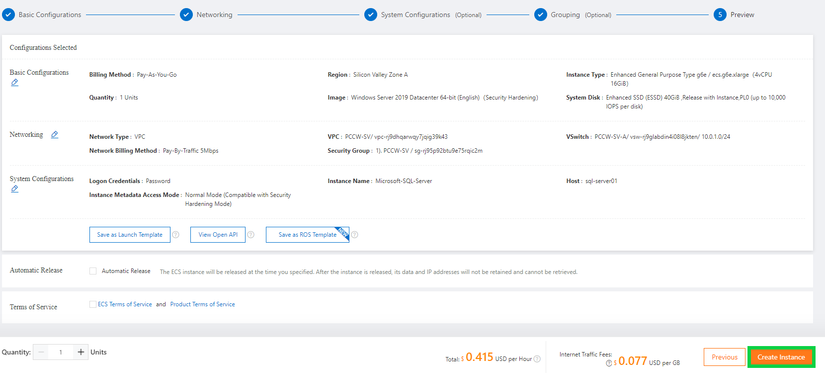Click Save as ROS Template button
This screenshot has width=825, height=377.
click(307, 235)
